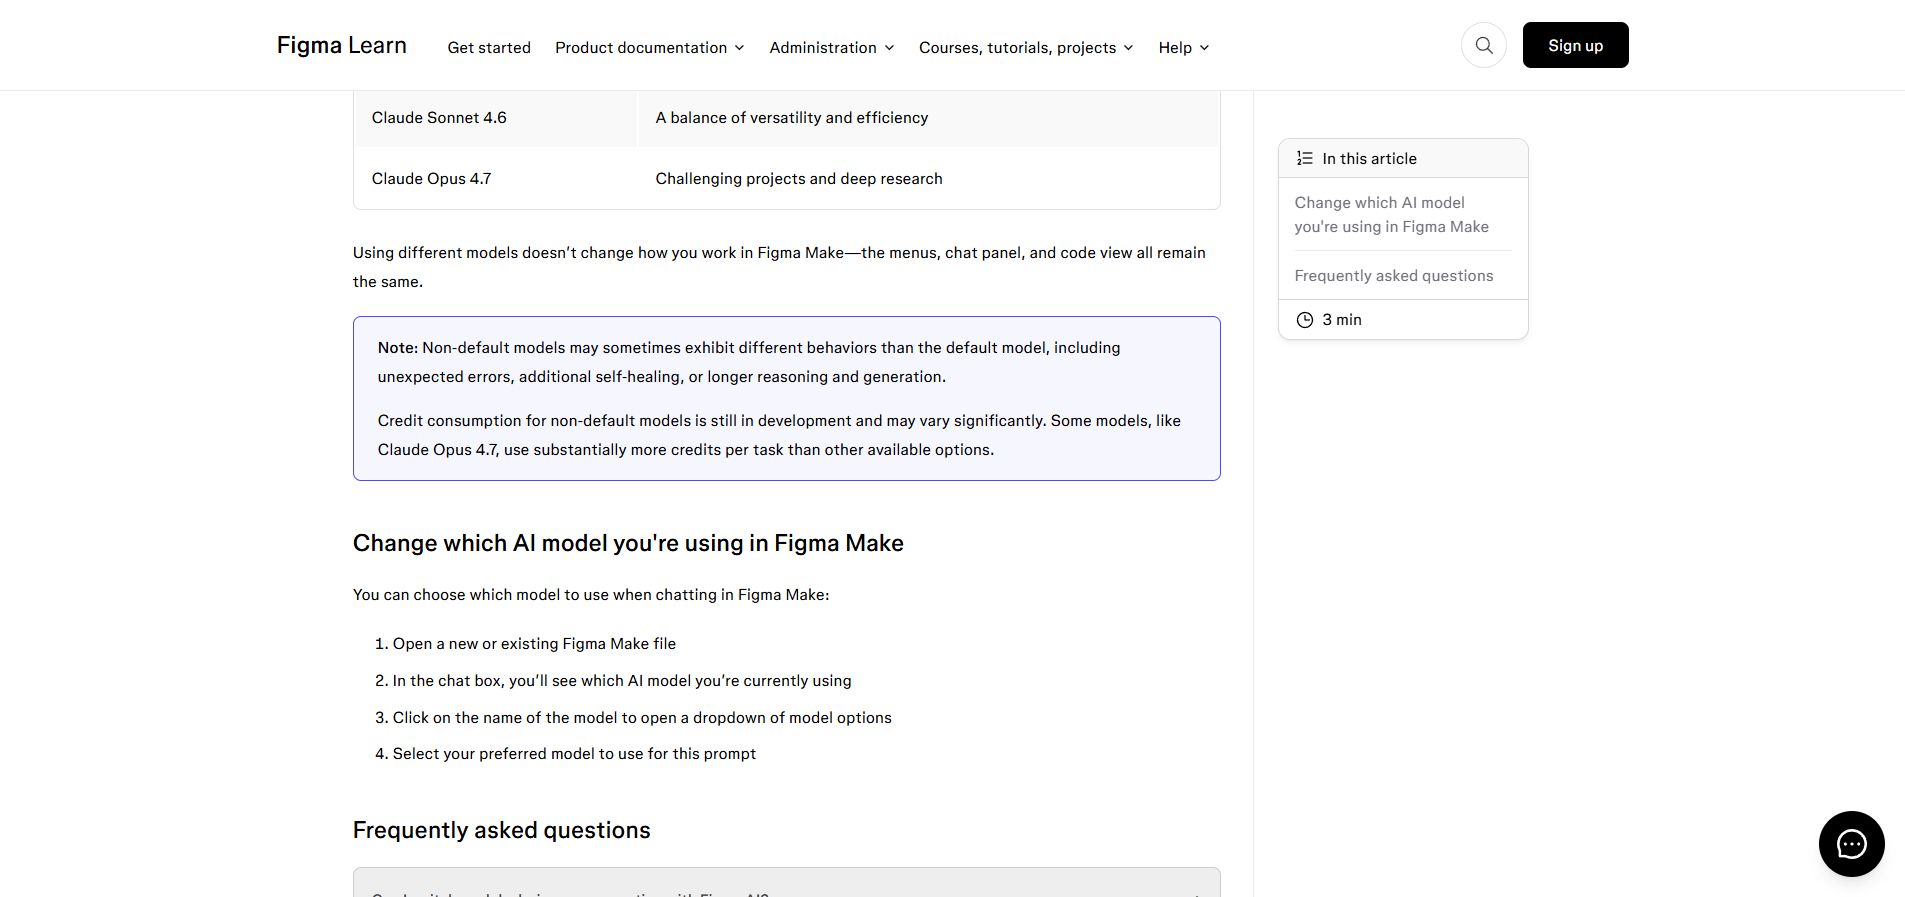Expand the Product documentation menu
This screenshot has height=897, width=1905.
click(650, 47)
